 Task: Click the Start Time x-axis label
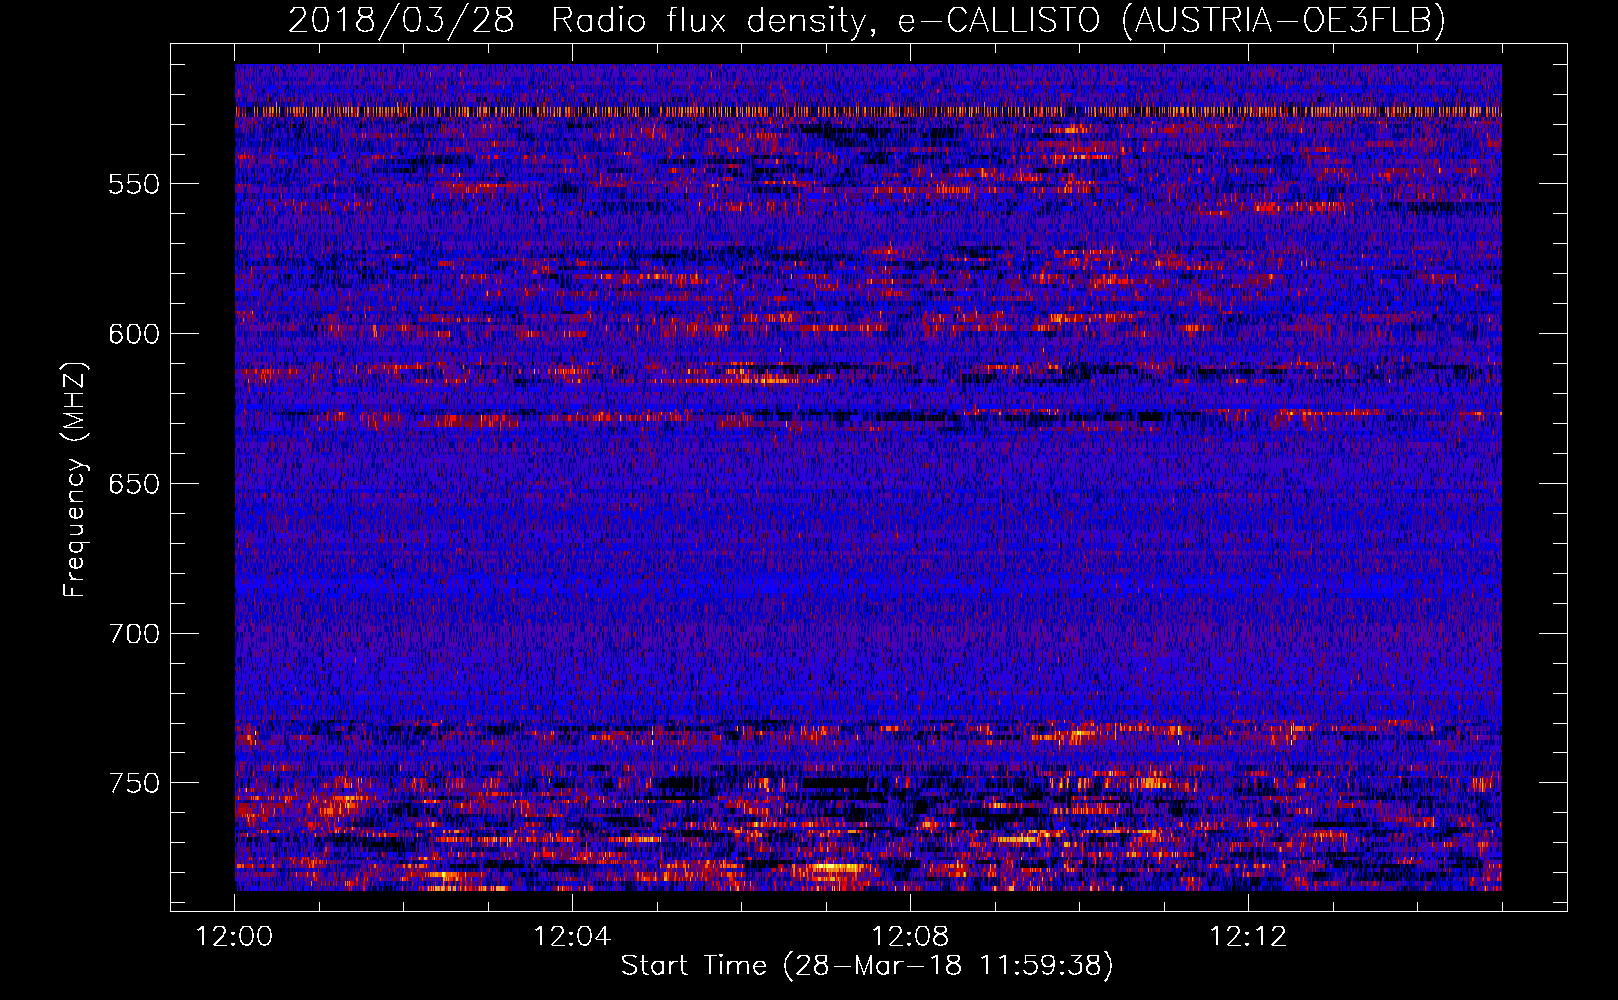coord(867,966)
